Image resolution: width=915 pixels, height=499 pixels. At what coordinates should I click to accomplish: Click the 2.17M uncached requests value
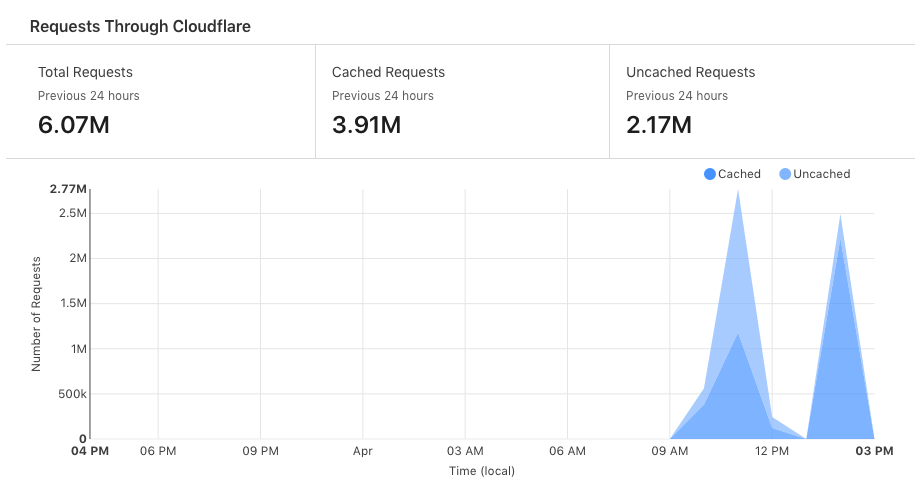tap(659, 125)
